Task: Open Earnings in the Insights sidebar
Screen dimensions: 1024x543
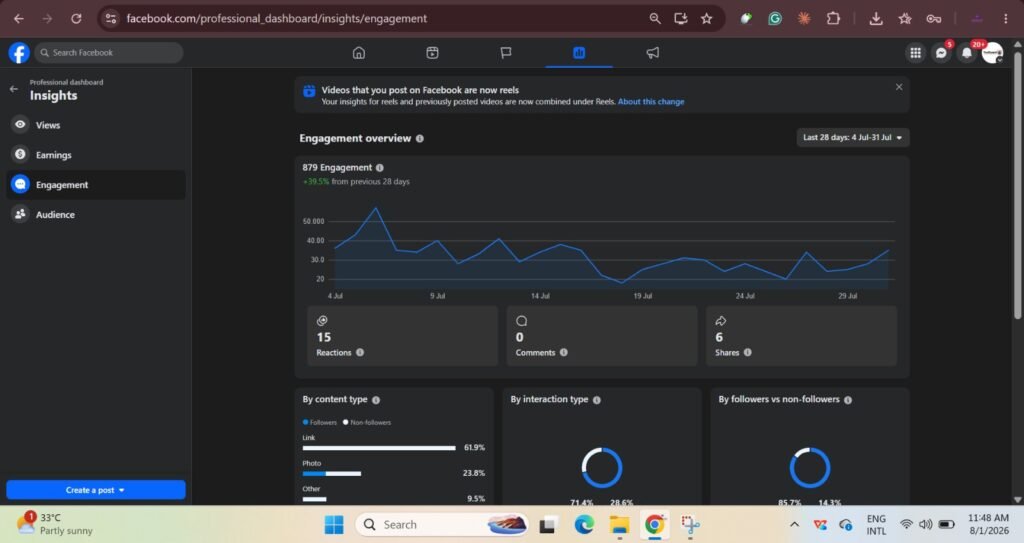Action: (96, 155)
